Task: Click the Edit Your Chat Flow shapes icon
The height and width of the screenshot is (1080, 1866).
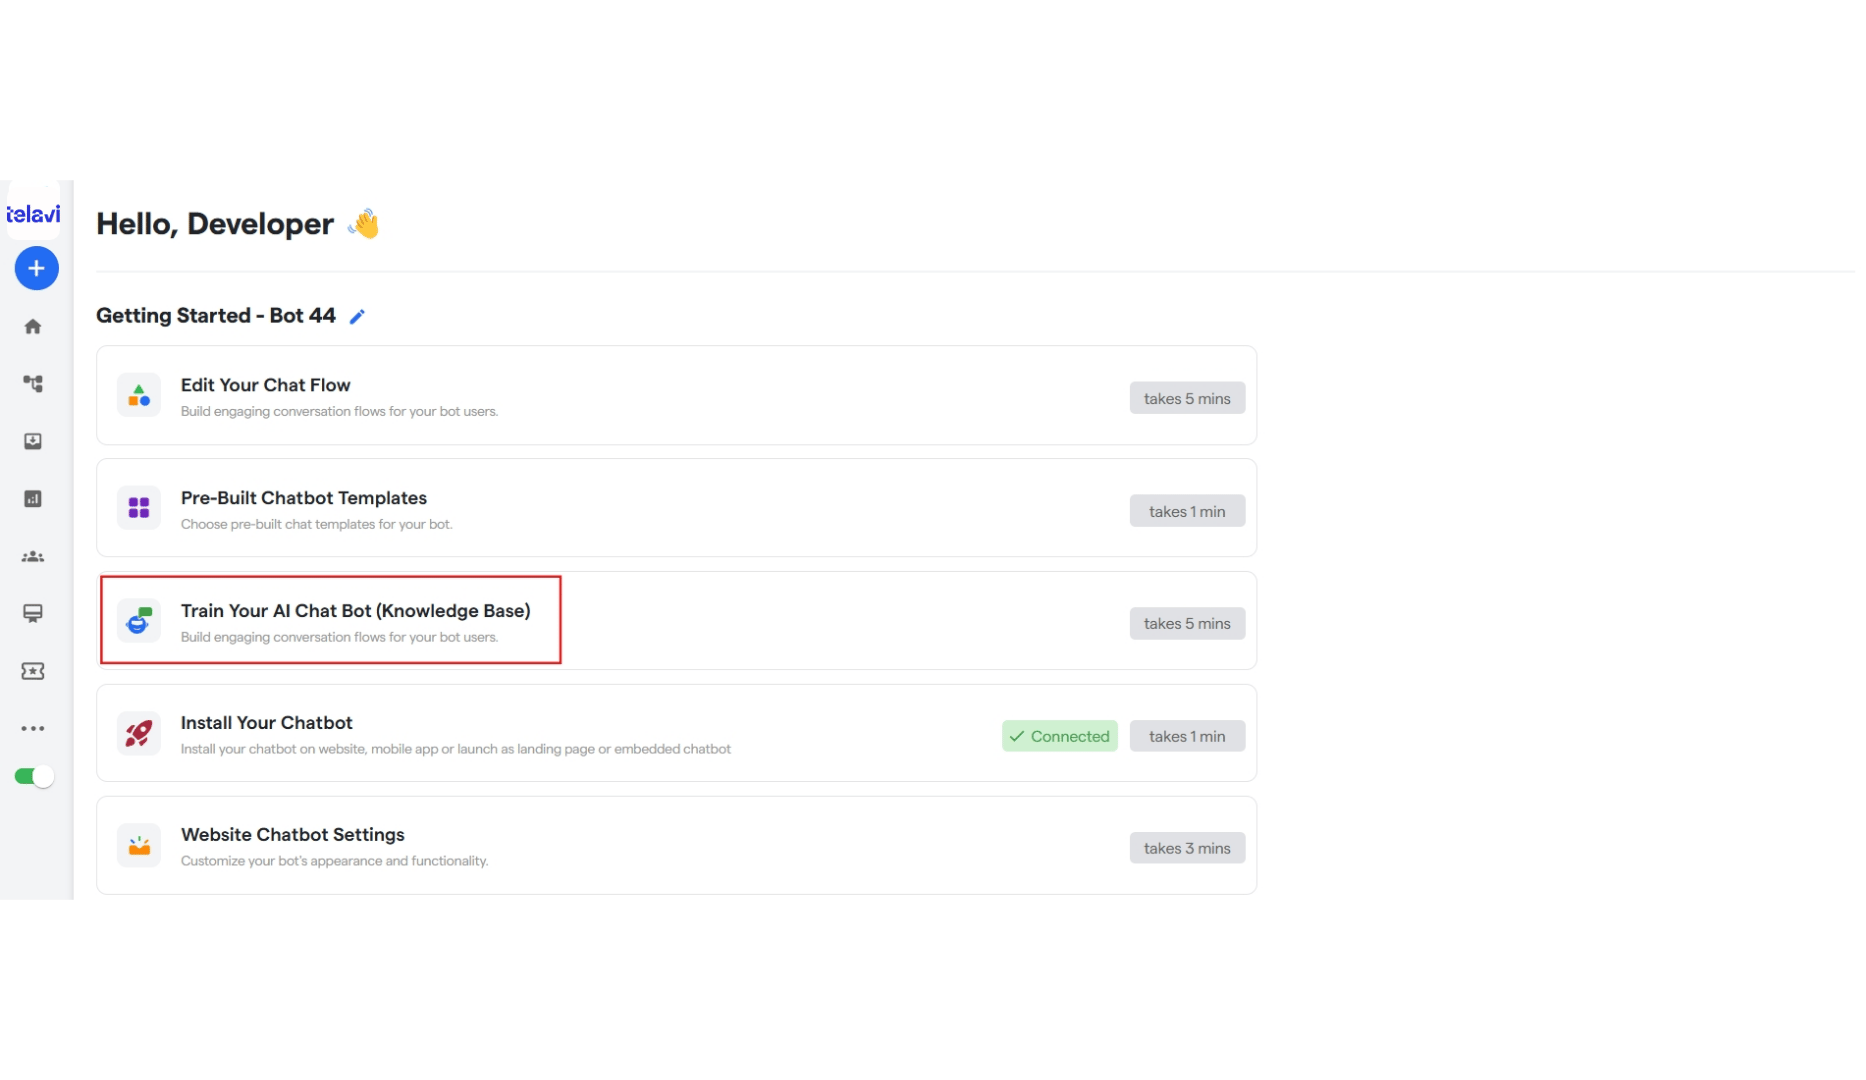Action: click(x=139, y=396)
